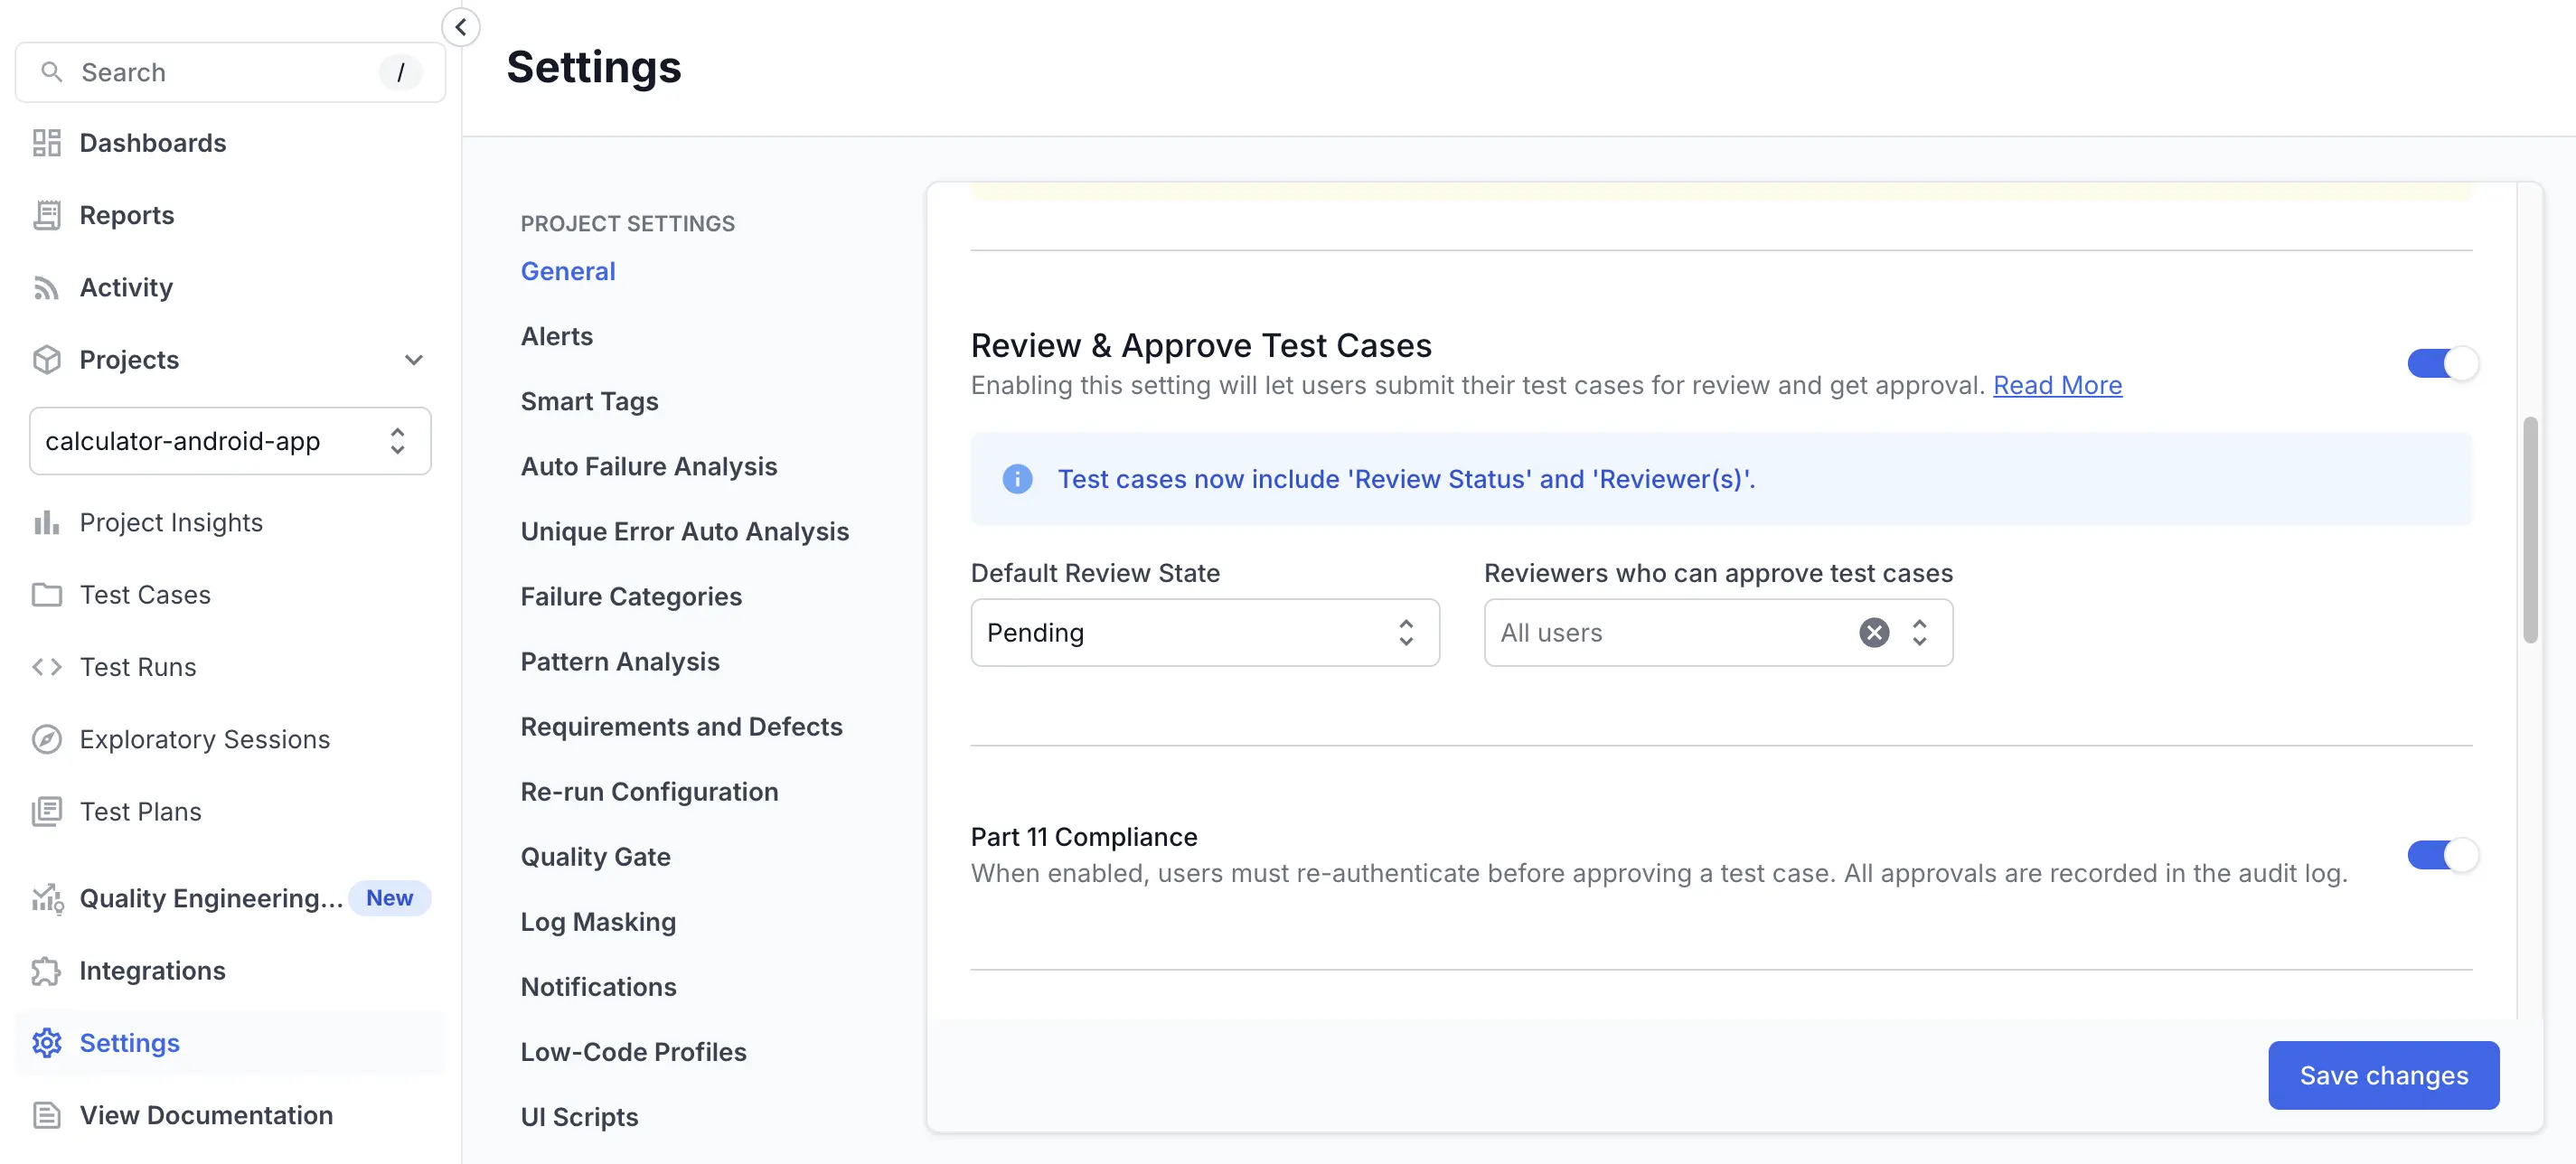Click the Settings gear icon
Image resolution: width=2576 pixels, height=1164 pixels.
(x=46, y=1043)
